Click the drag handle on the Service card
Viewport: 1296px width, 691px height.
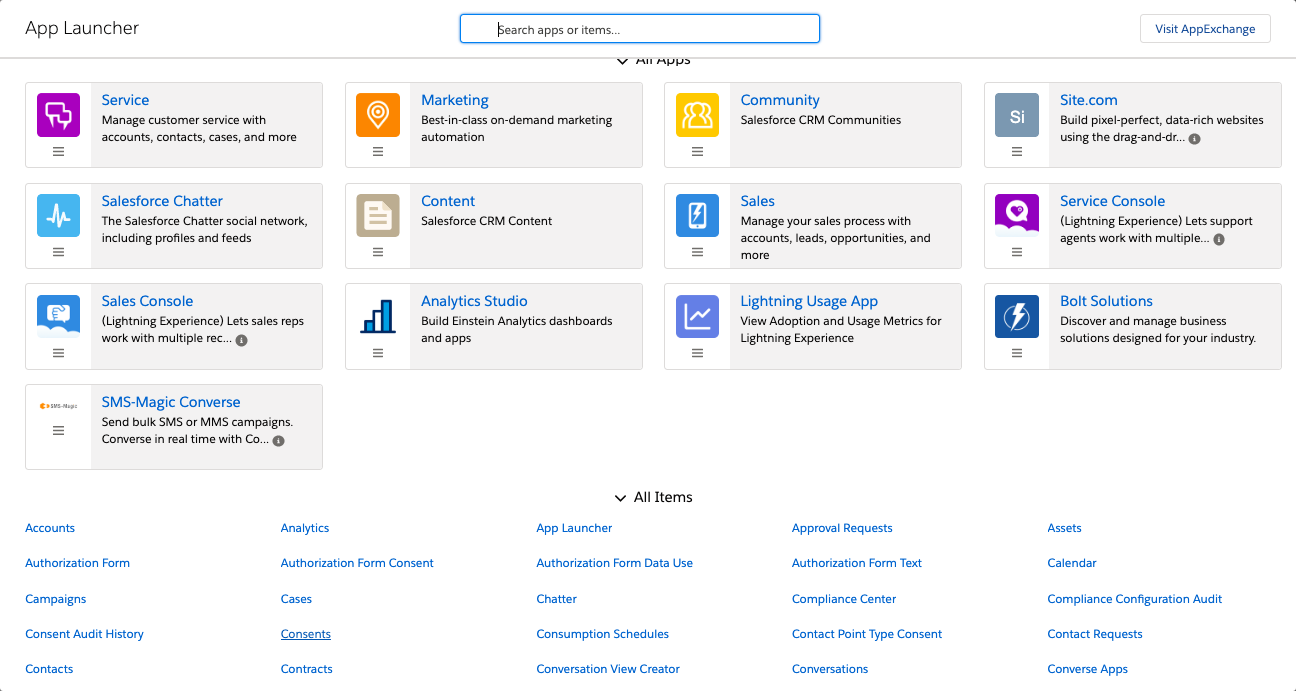click(58, 151)
